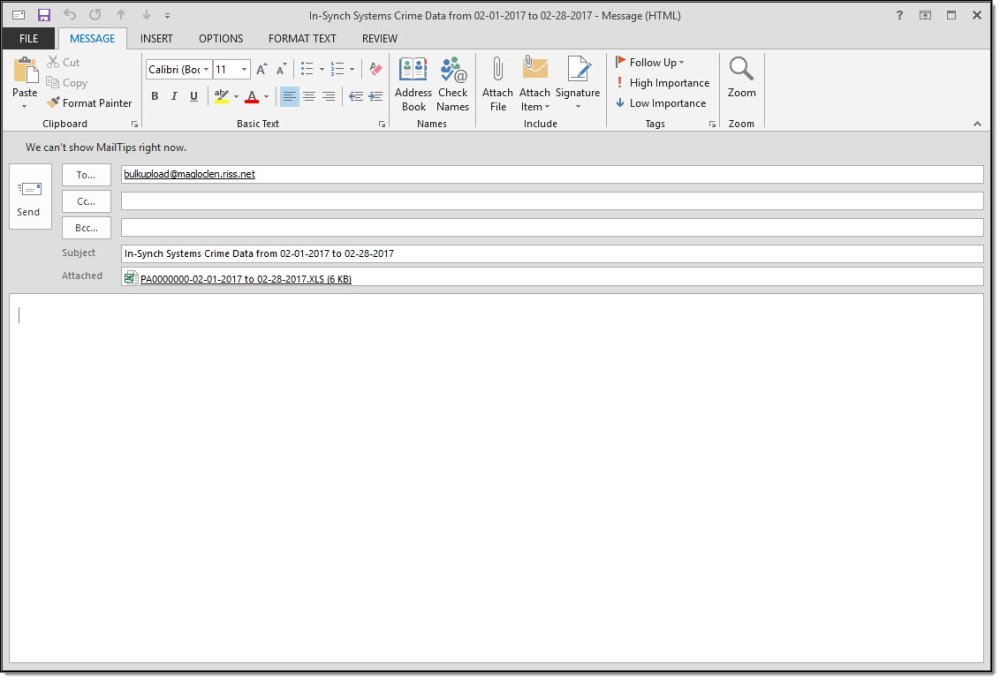This screenshot has width=1000, height=680.
Task: Click the Save icon in quick access toolbar
Action: pos(44,15)
